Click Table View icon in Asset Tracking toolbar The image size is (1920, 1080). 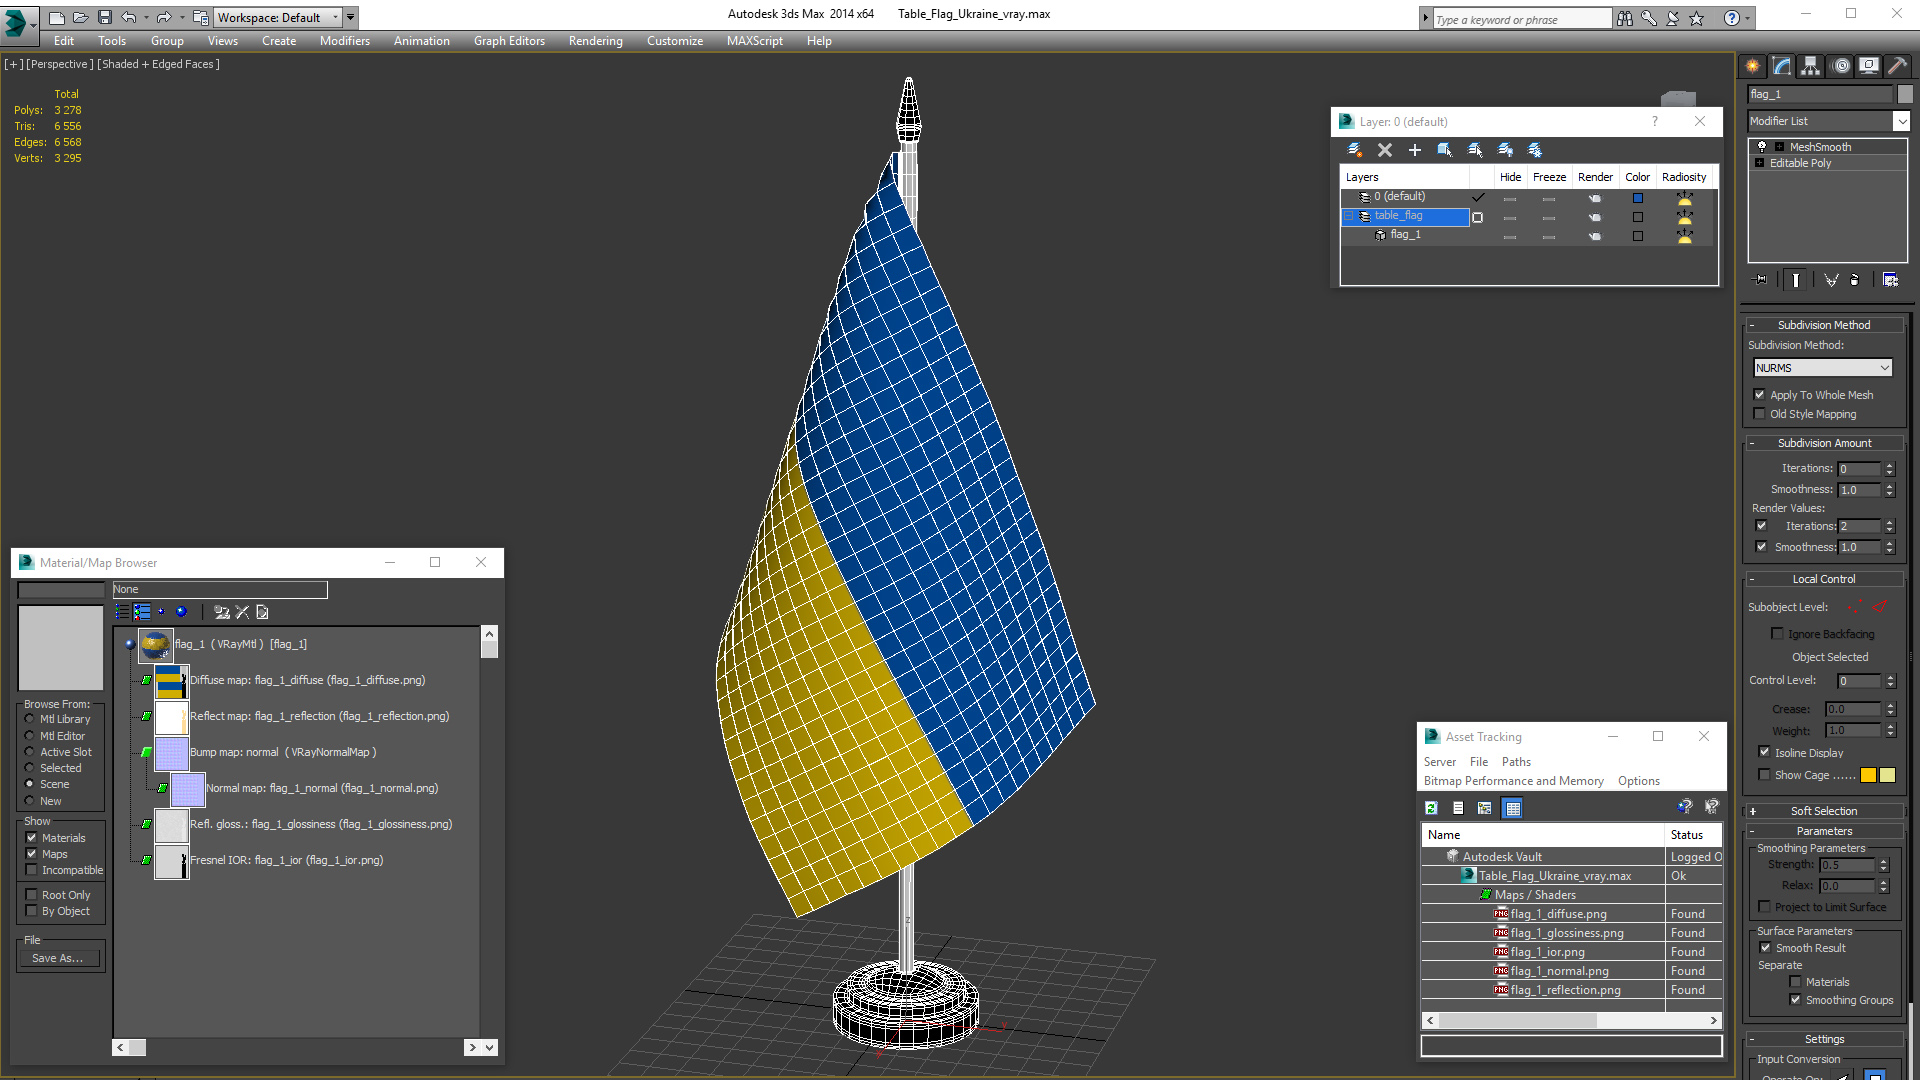pos(1513,808)
